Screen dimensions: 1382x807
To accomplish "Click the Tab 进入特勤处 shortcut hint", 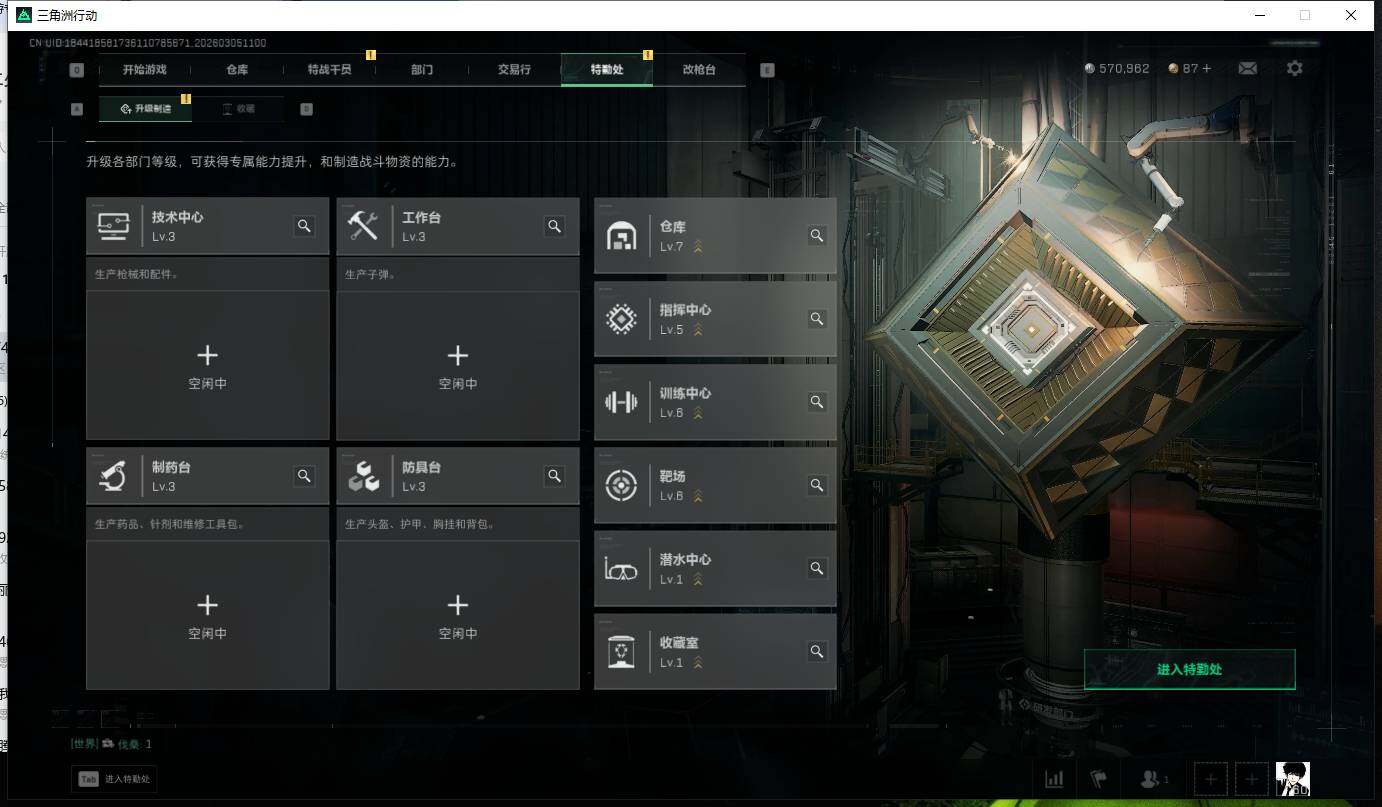I will pyautogui.click(x=114, y=779).
